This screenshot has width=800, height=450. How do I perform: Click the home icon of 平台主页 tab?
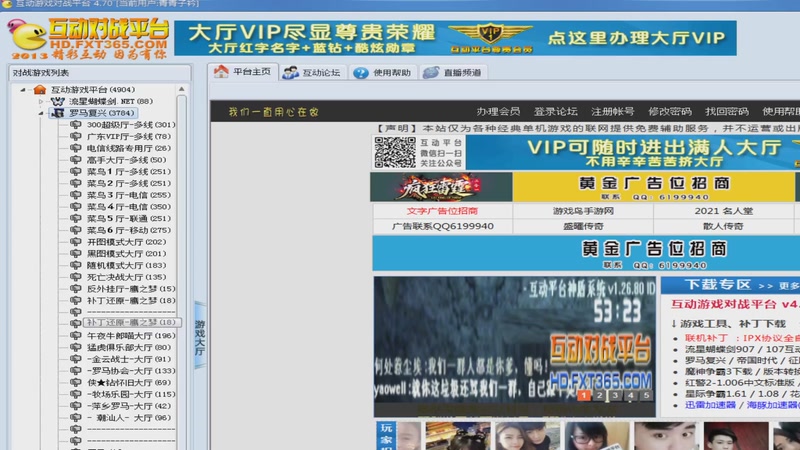[x=221, y=71]
